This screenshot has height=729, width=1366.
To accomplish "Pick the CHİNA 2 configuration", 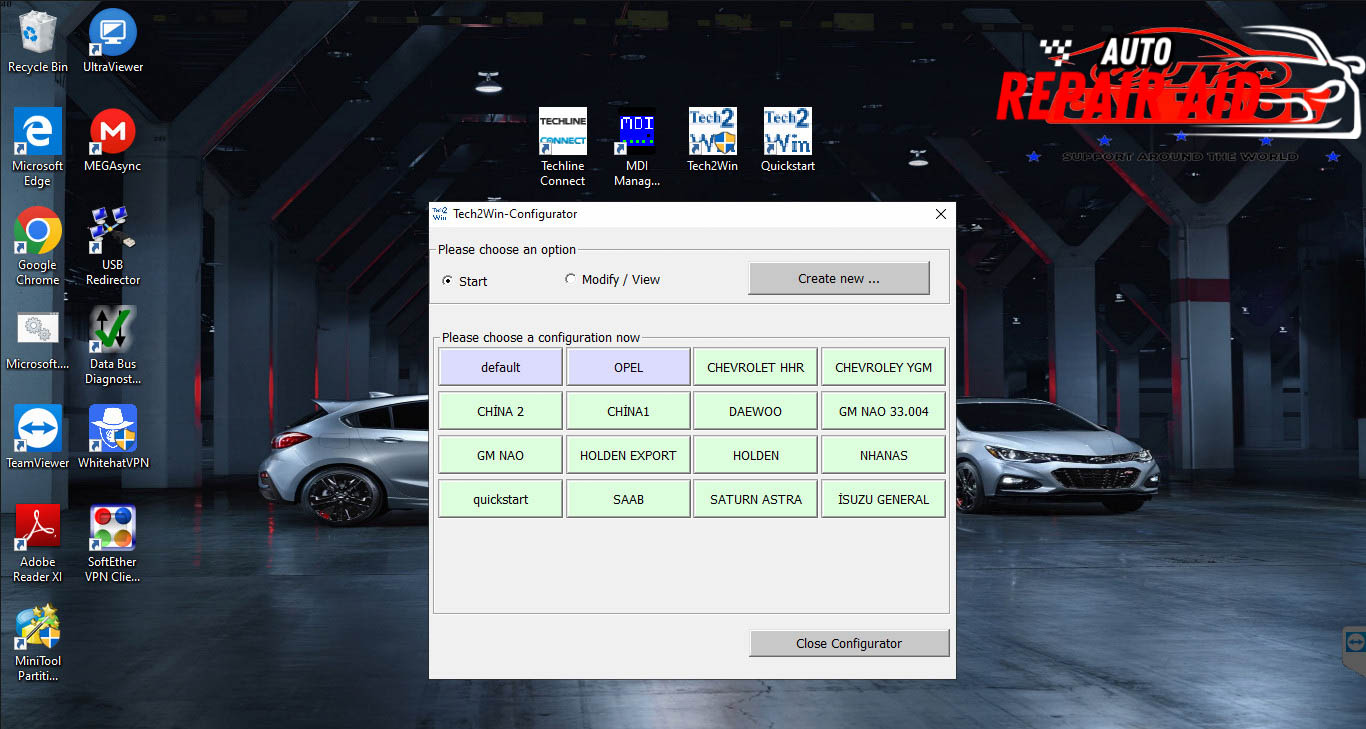I will [500, 411].
